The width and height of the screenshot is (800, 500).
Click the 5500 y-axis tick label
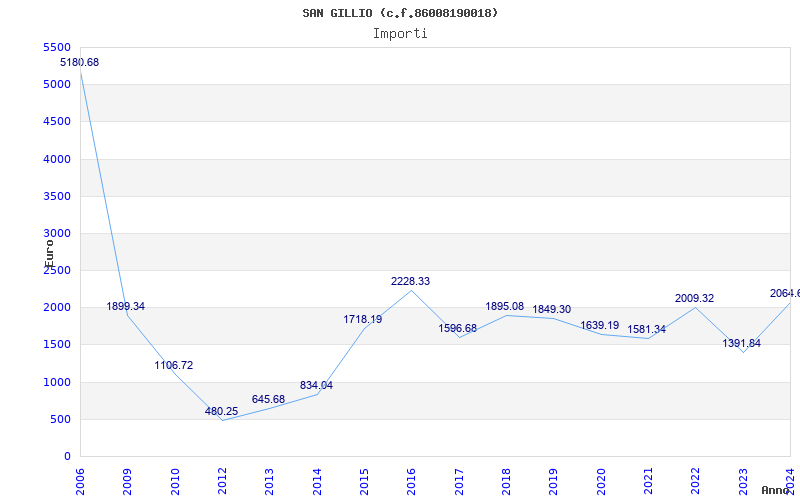click(x=57, y=47)
